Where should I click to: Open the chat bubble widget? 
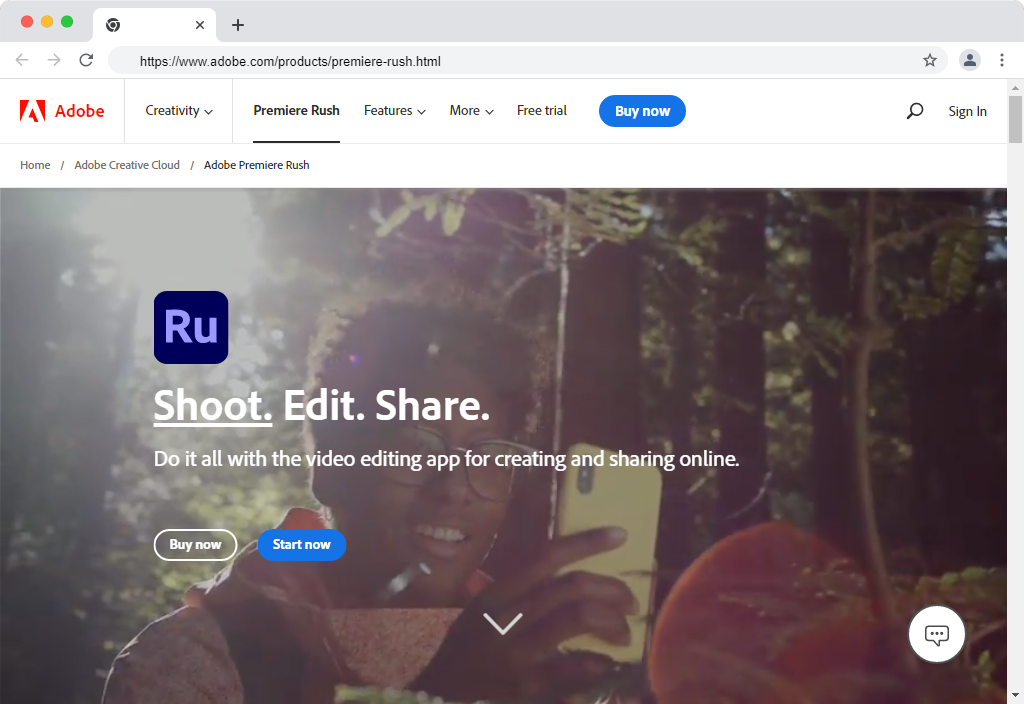coord(936,634)
